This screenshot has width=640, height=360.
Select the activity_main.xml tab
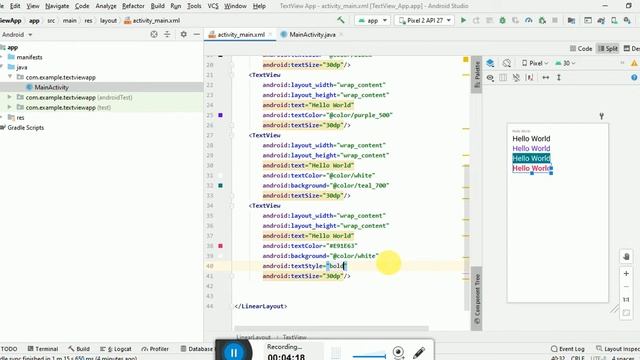click(240, 35)
